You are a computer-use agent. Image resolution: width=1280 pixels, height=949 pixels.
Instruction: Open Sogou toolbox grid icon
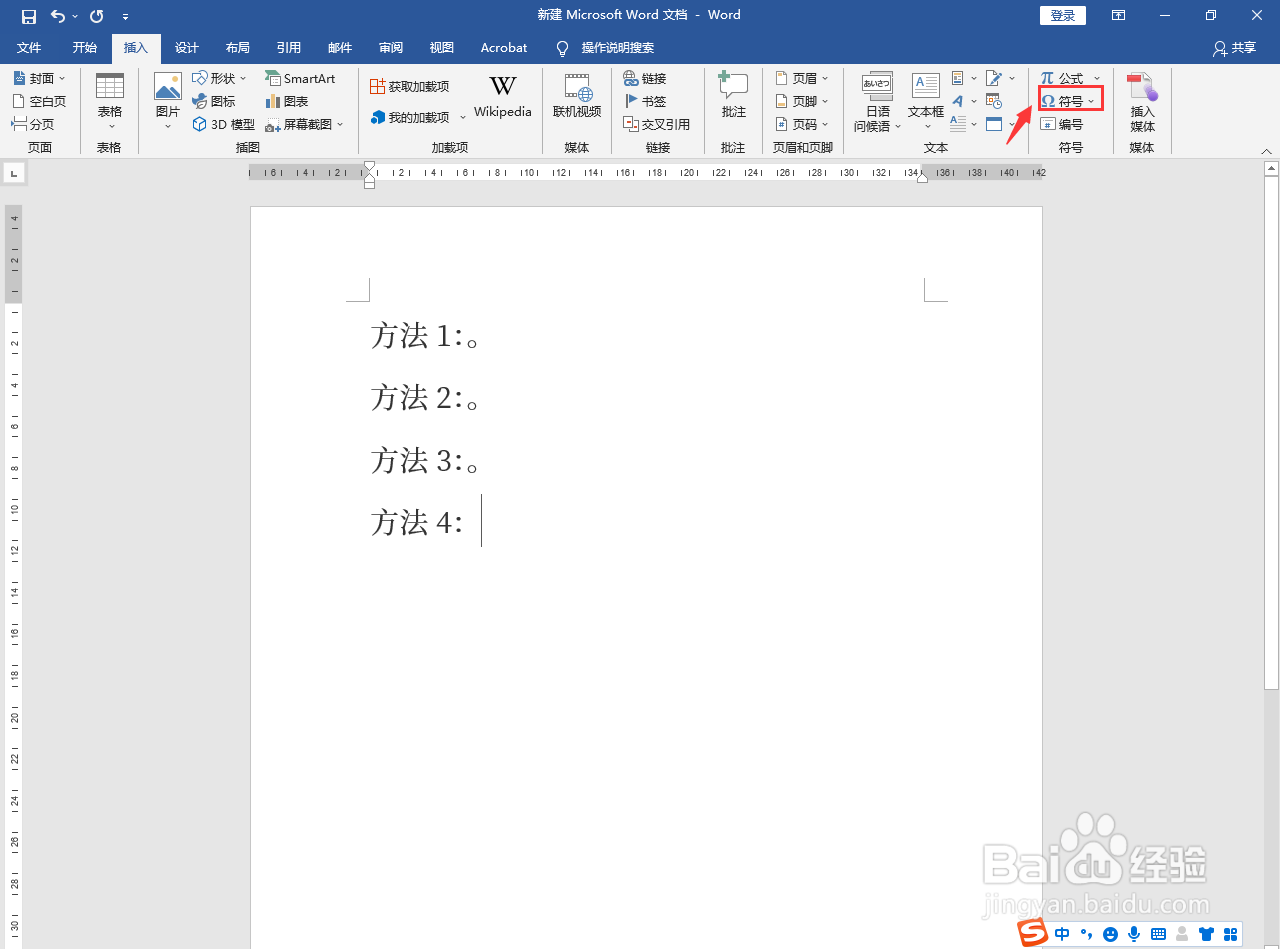[x=1229, y=934]
